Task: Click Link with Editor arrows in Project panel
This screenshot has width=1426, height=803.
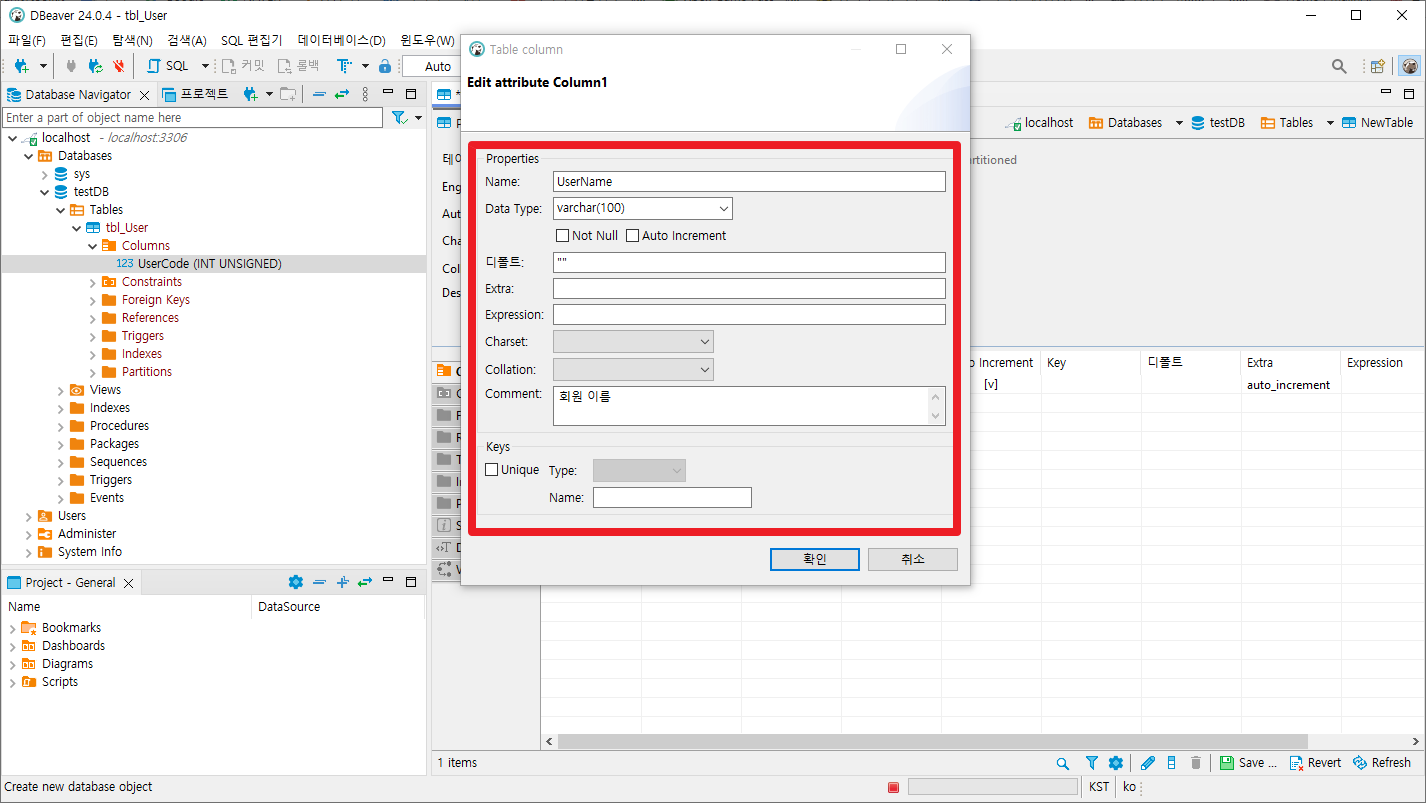Action: (365, 582)
